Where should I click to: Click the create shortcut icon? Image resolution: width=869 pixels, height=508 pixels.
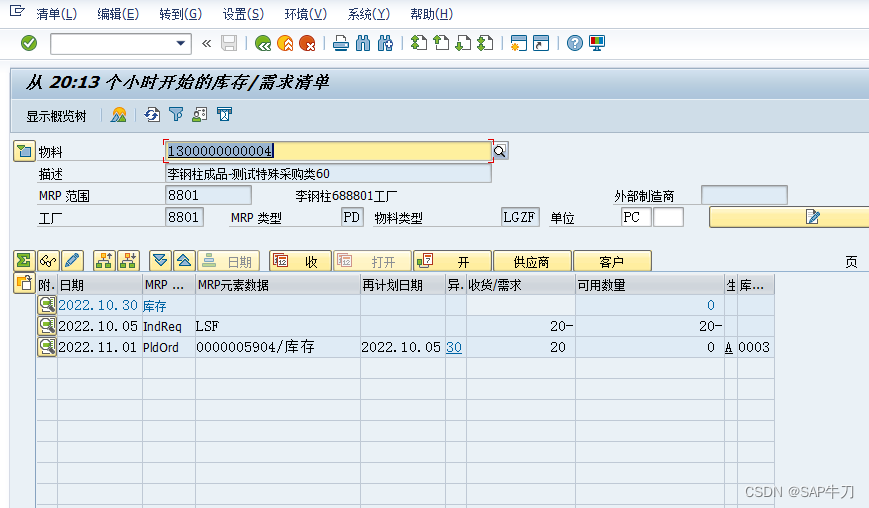point(541,43)
